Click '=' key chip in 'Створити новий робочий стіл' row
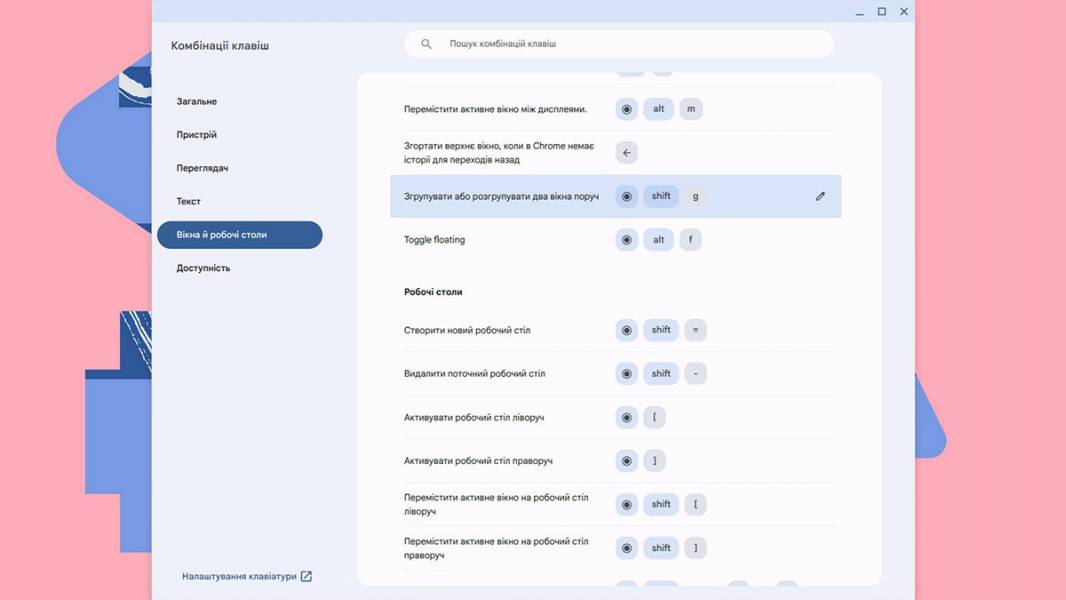This screenshot has height=600, width=1066. [x=695, y=330]
